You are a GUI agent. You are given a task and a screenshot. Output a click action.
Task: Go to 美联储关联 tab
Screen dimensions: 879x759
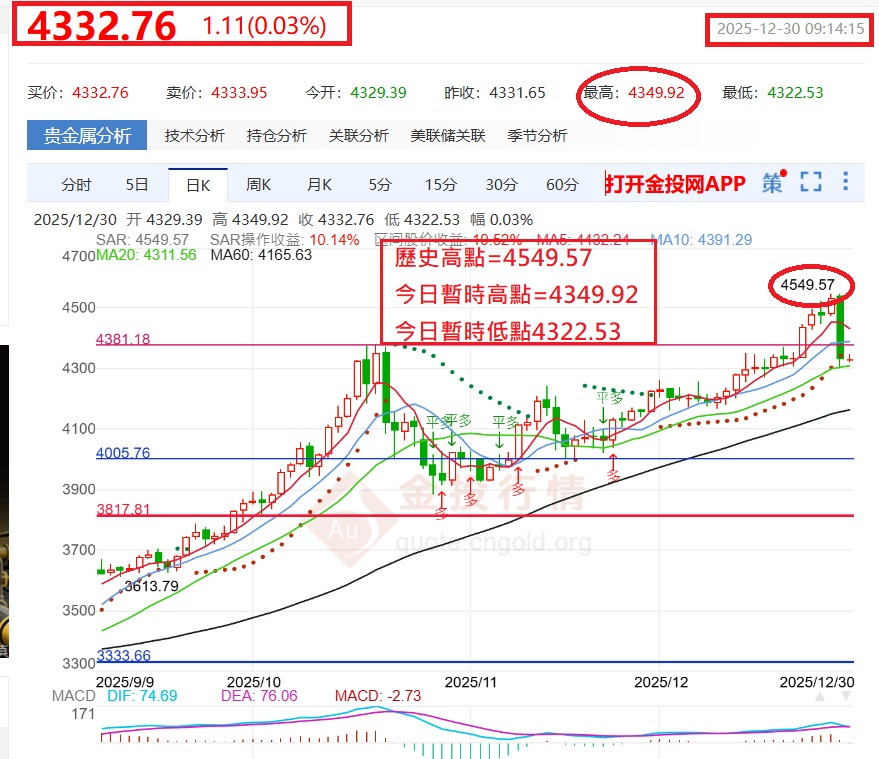pos(447,136)
